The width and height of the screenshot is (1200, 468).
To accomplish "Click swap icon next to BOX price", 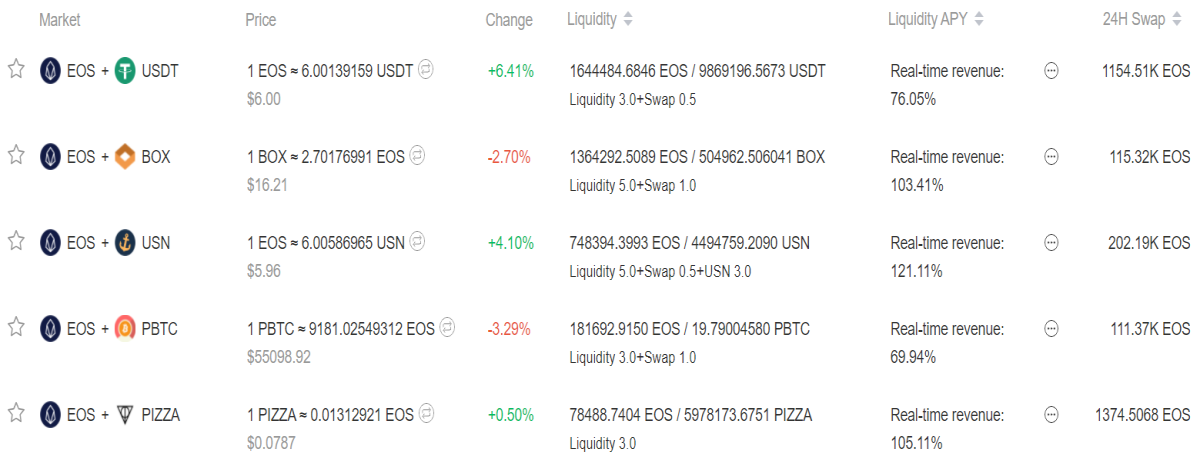I will [x=417, y=156].
